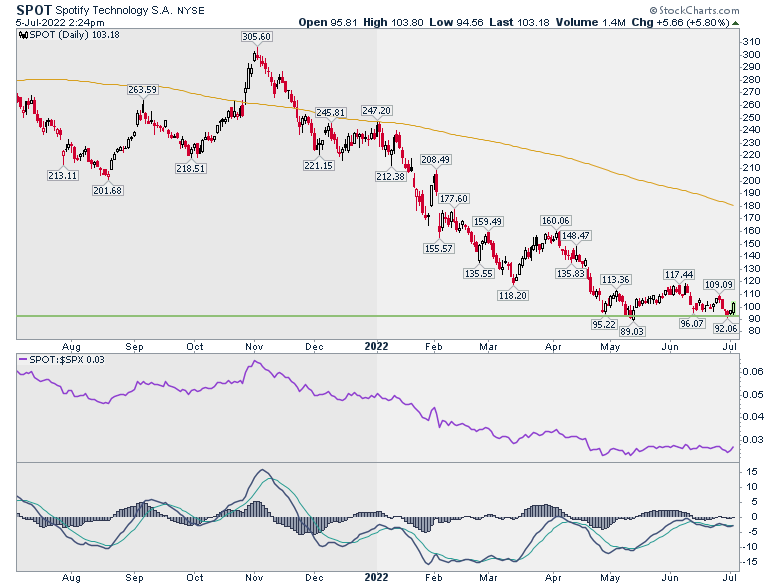This screenshot has width=780, height=586.
Task: Click the 201.68 low price label
Action: click(x=107, y=191)
